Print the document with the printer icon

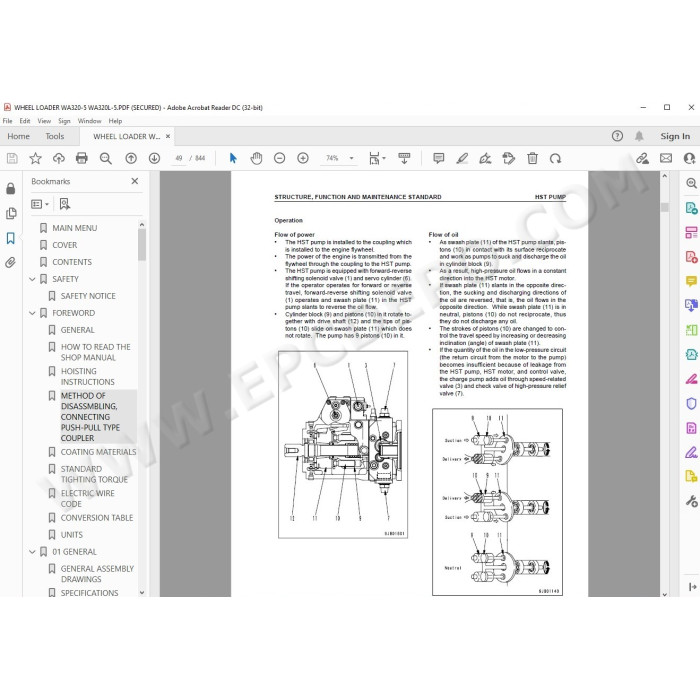point(82,158)
